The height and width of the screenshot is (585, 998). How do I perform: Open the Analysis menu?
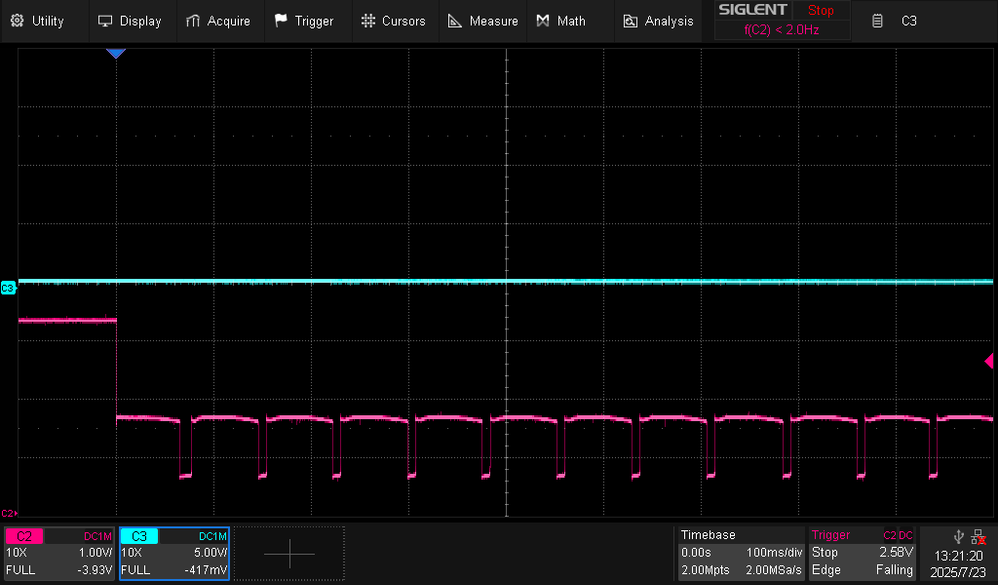point(658,21)
